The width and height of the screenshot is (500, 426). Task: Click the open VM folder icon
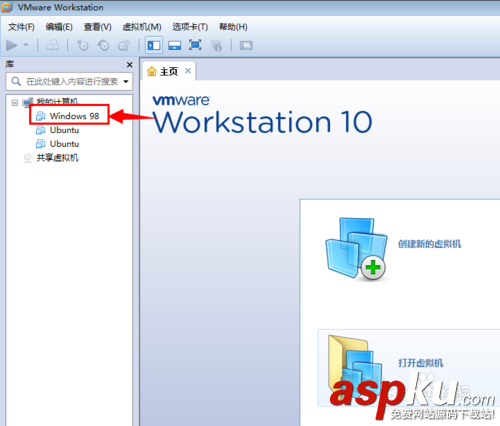pos(355,366)
